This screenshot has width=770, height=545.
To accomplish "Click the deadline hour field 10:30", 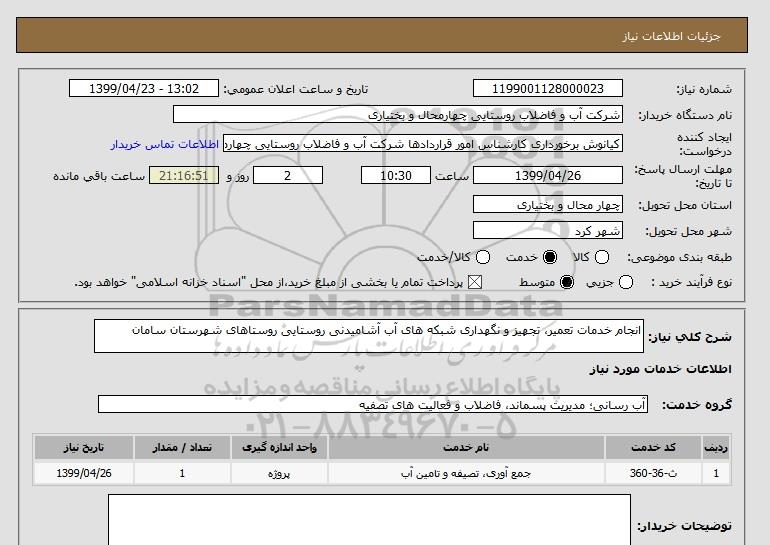I will 396,175.
